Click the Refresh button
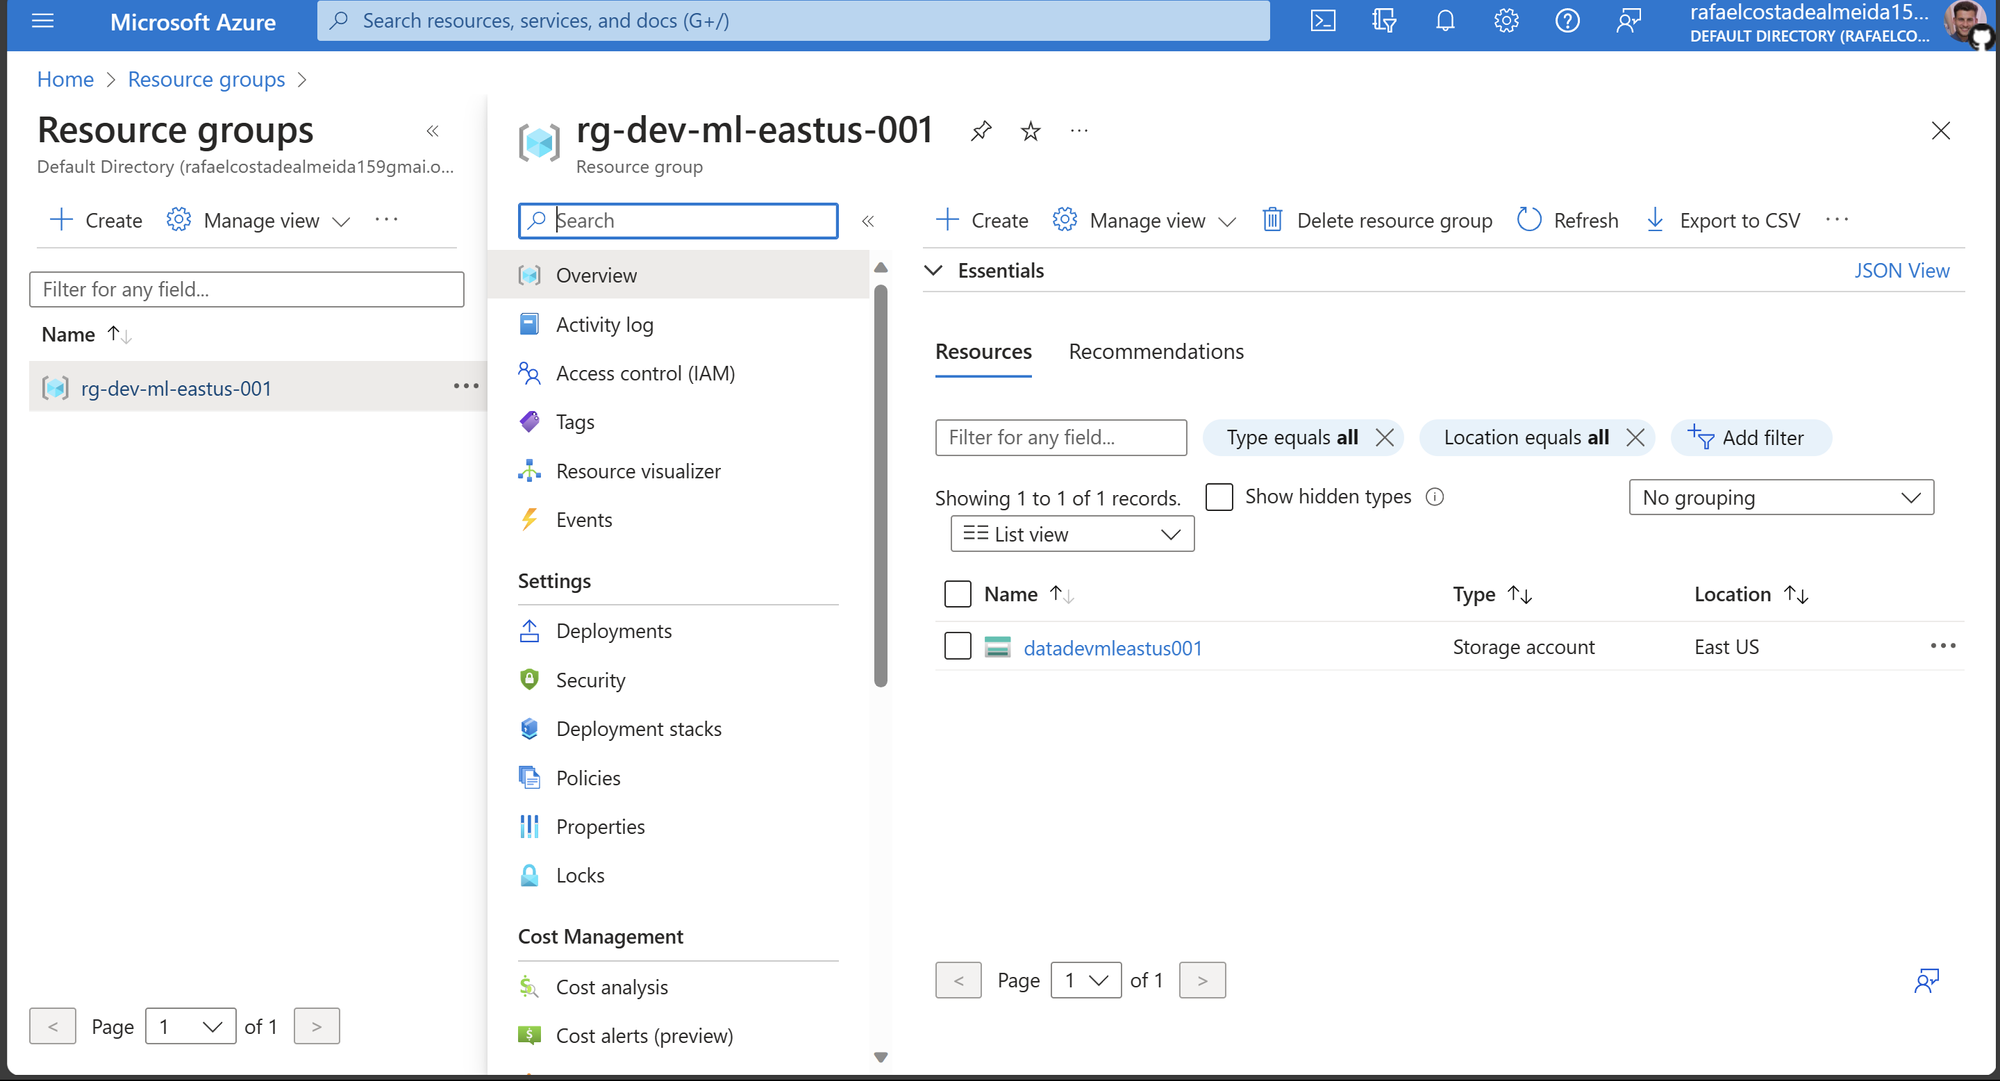This screenshot has height=1081, width=2000. click(x=1568, y=220)
